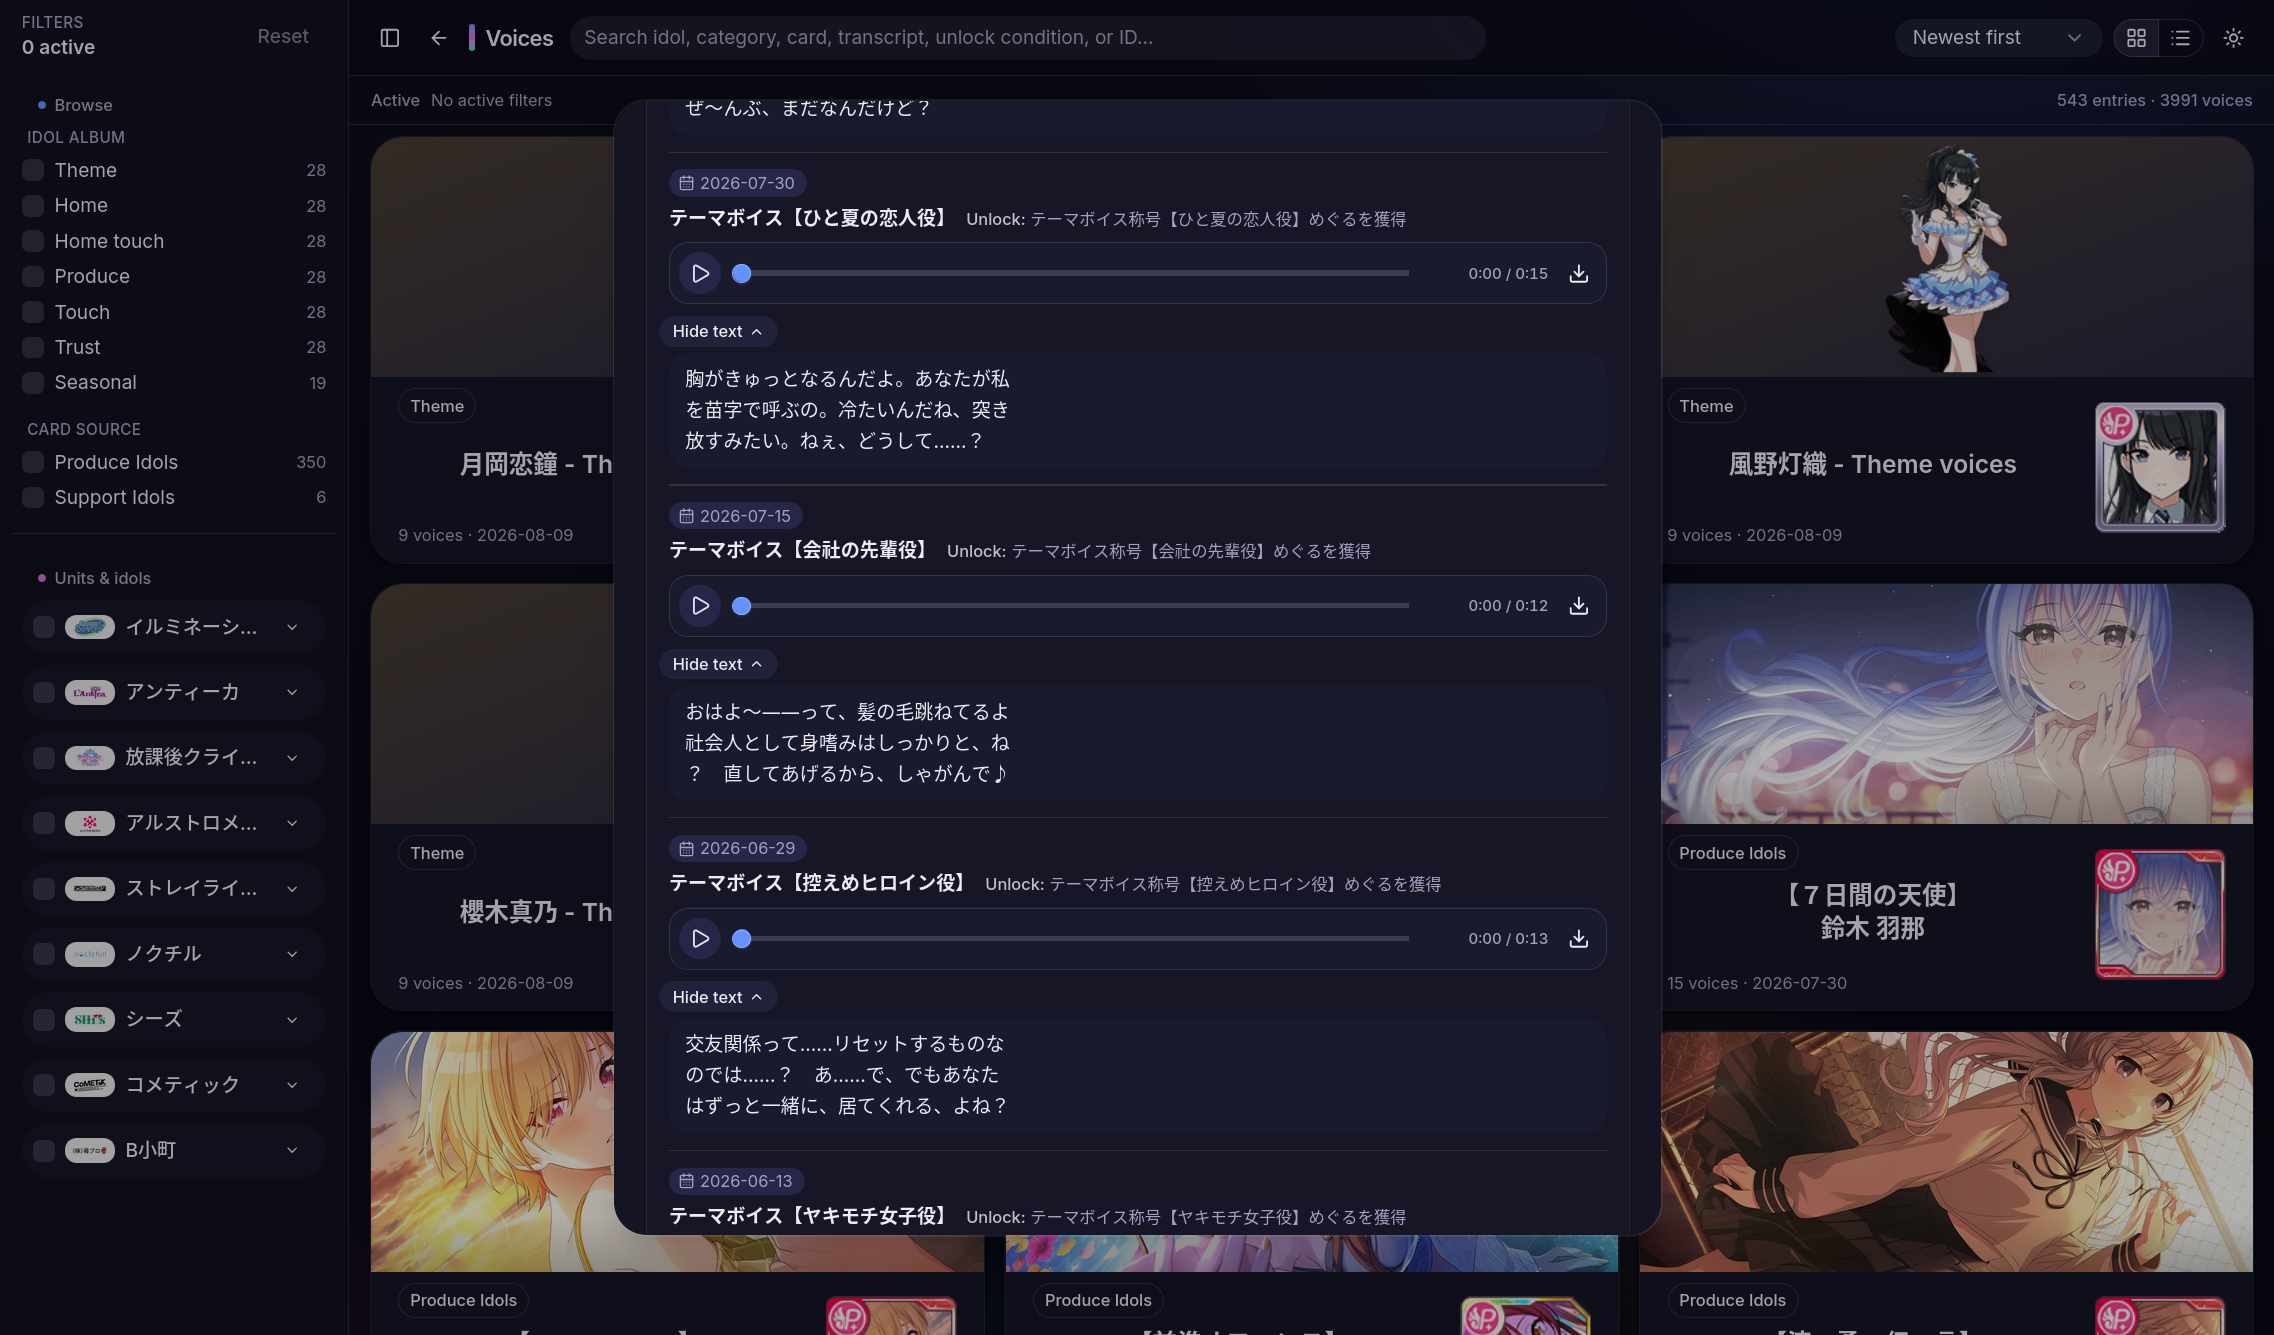Focus the voice search input field
The image size is (2274, 1335).
pyautogui.click(x=1028, y=38)
